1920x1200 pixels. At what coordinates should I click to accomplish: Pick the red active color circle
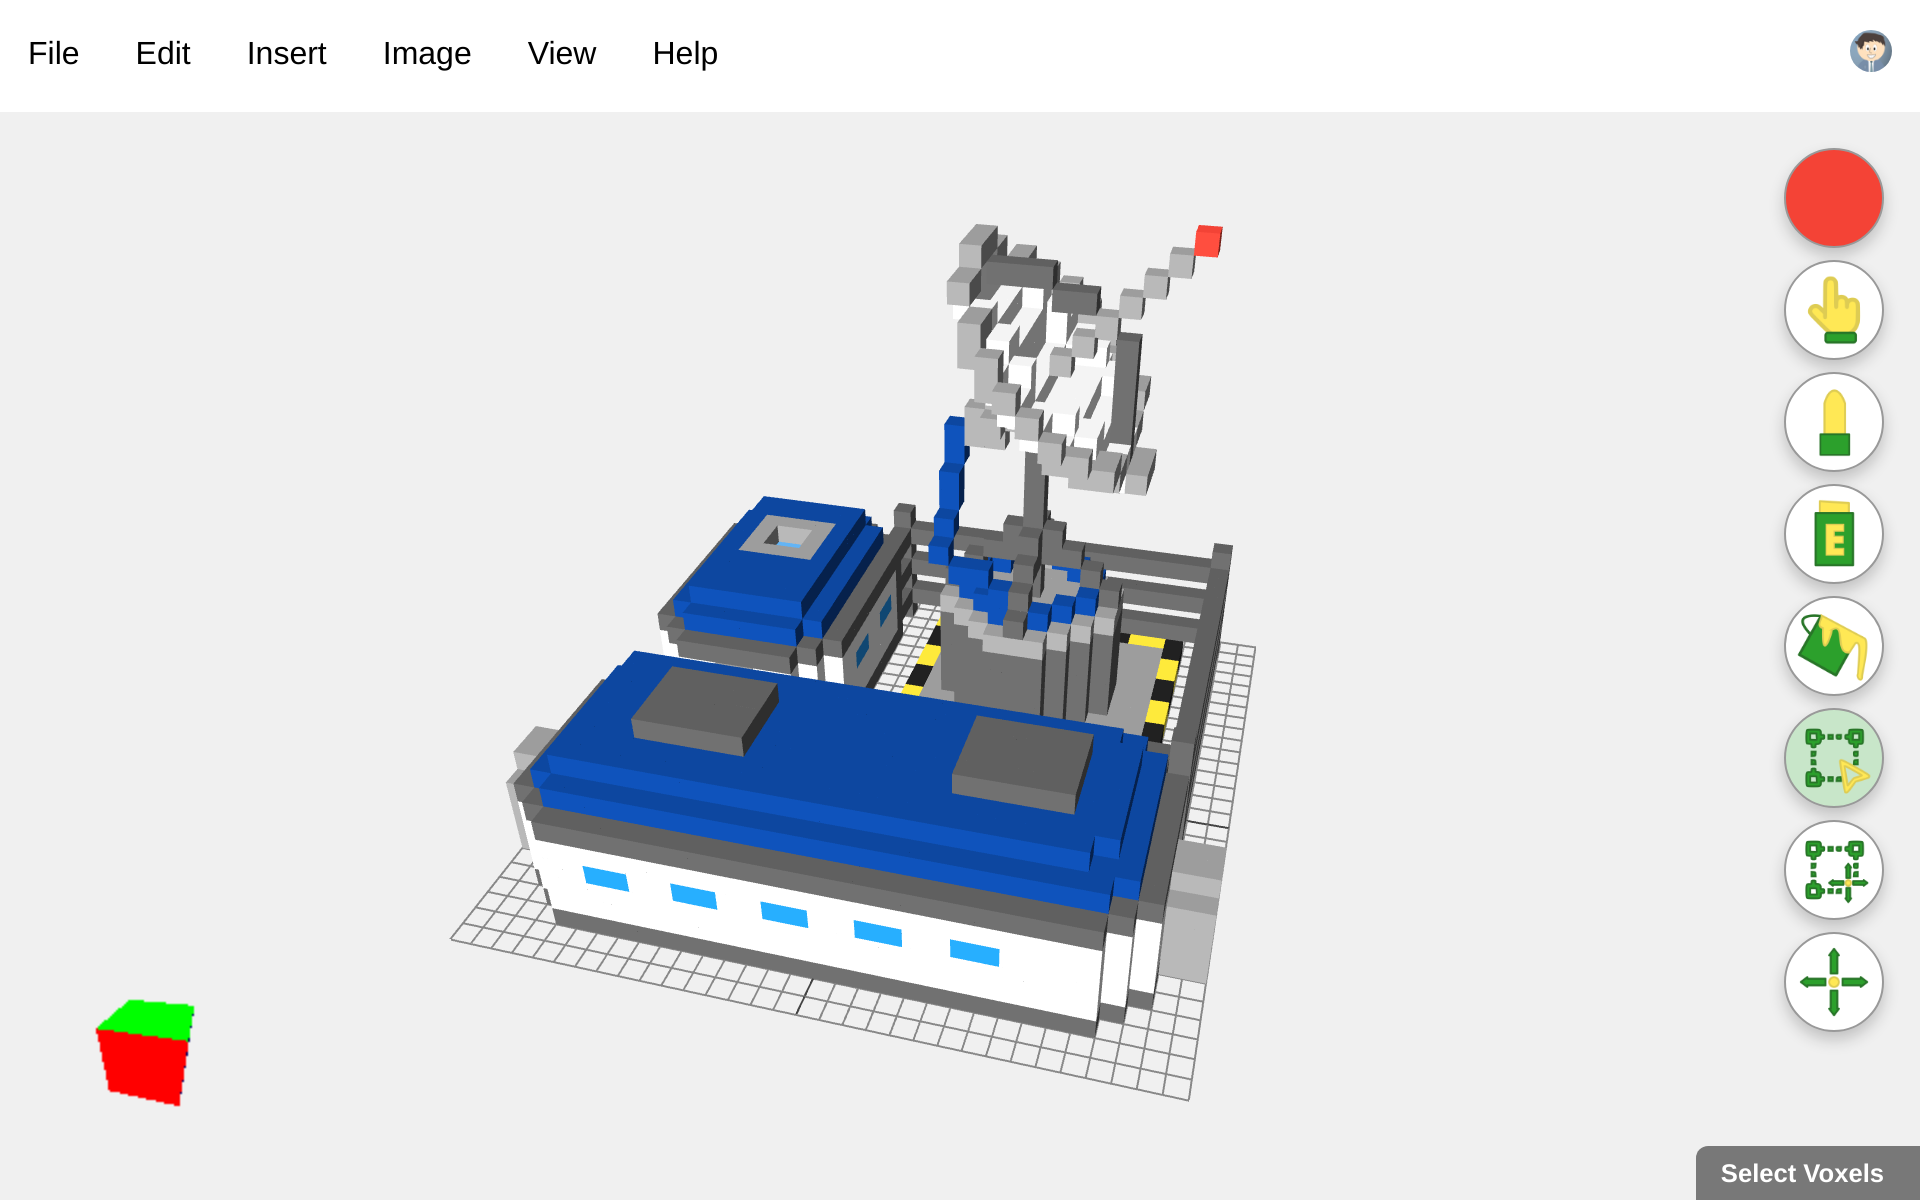pos(1833,197)
